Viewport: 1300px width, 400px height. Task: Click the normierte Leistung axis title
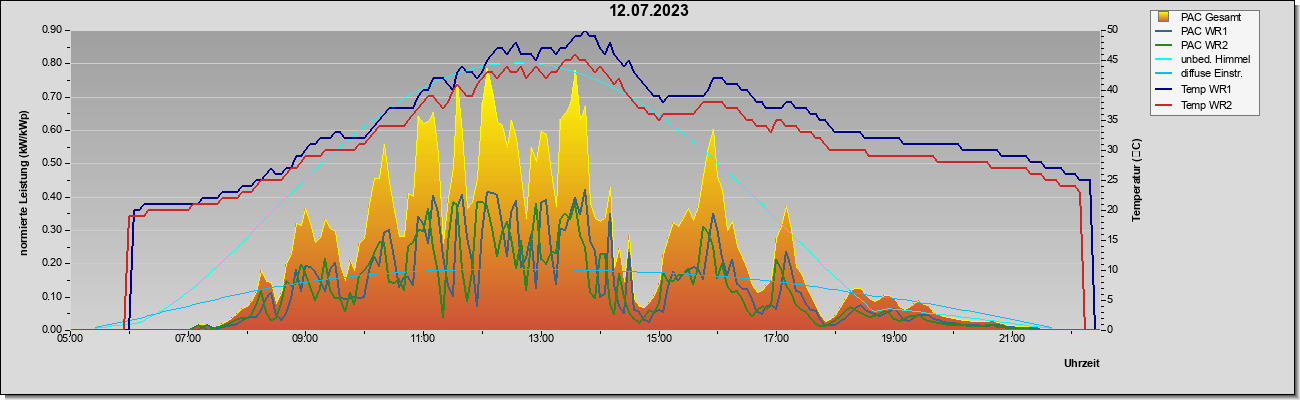click(x=24, y=180)
